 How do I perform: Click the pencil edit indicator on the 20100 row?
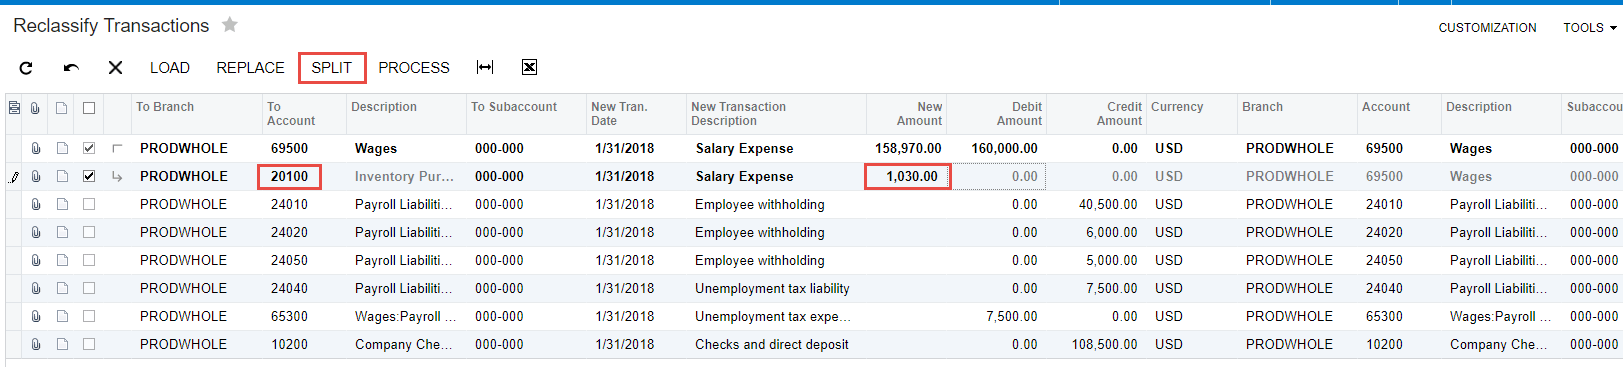point(13,177)
